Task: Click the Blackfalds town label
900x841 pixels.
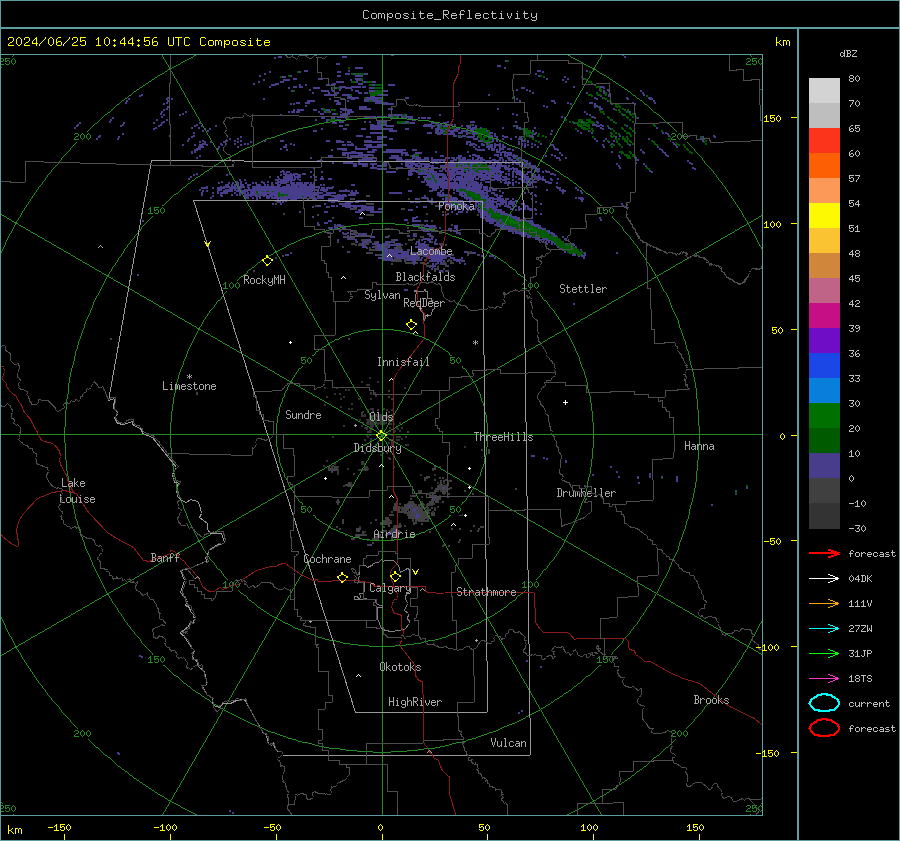Action: coord(425,277)
